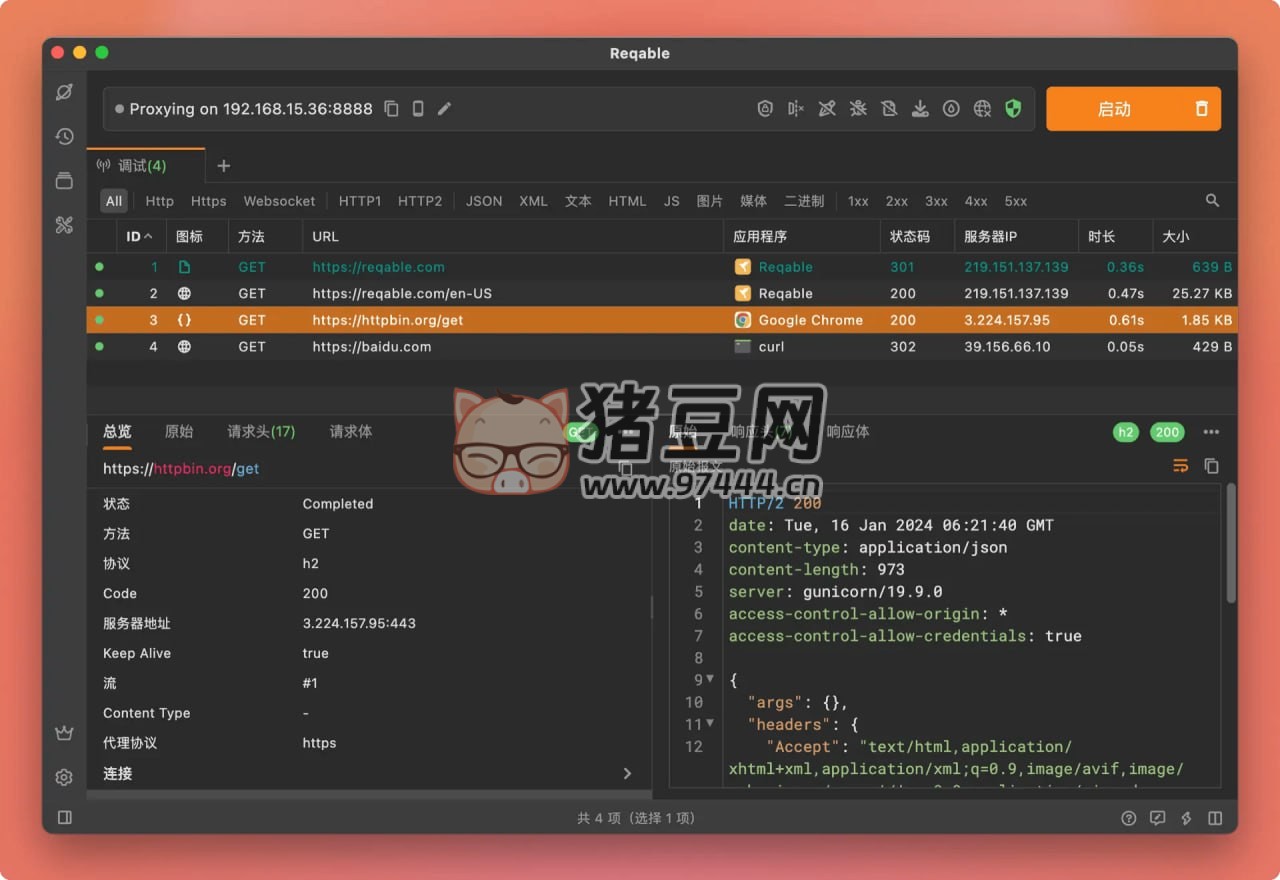The image size is (1280, 880).
Task: Open search magnifier in filter bar
Action: (1212, 200)
